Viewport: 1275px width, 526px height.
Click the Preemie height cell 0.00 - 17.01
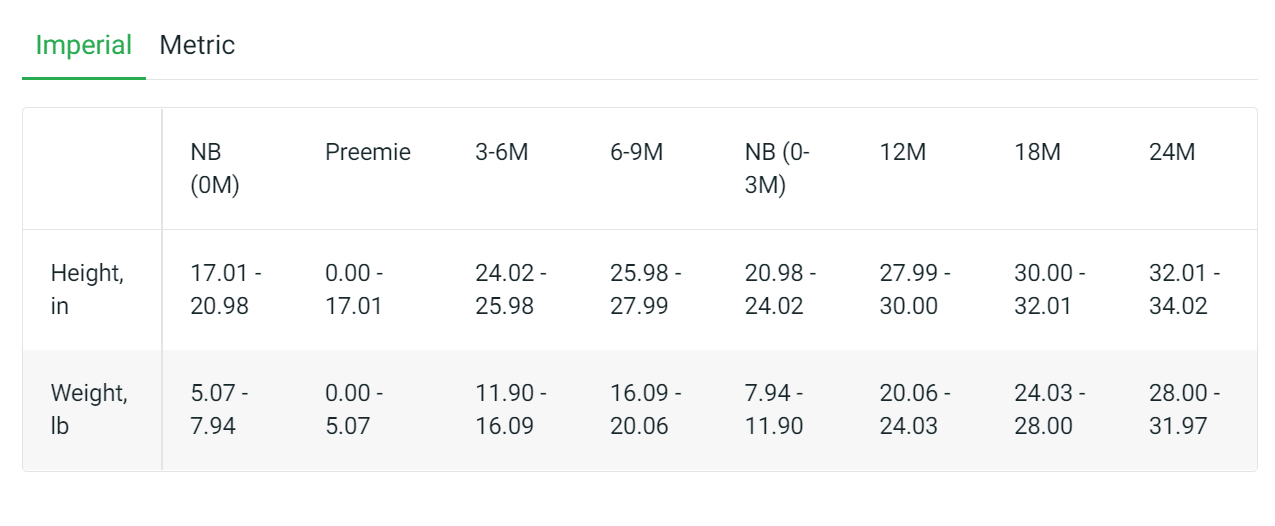354,289
